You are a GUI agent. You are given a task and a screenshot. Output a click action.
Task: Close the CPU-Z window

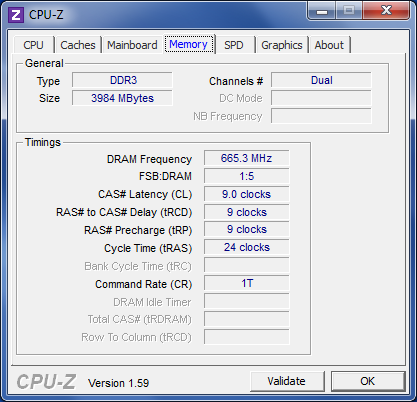pyautogui.click(x=386, y=11)
